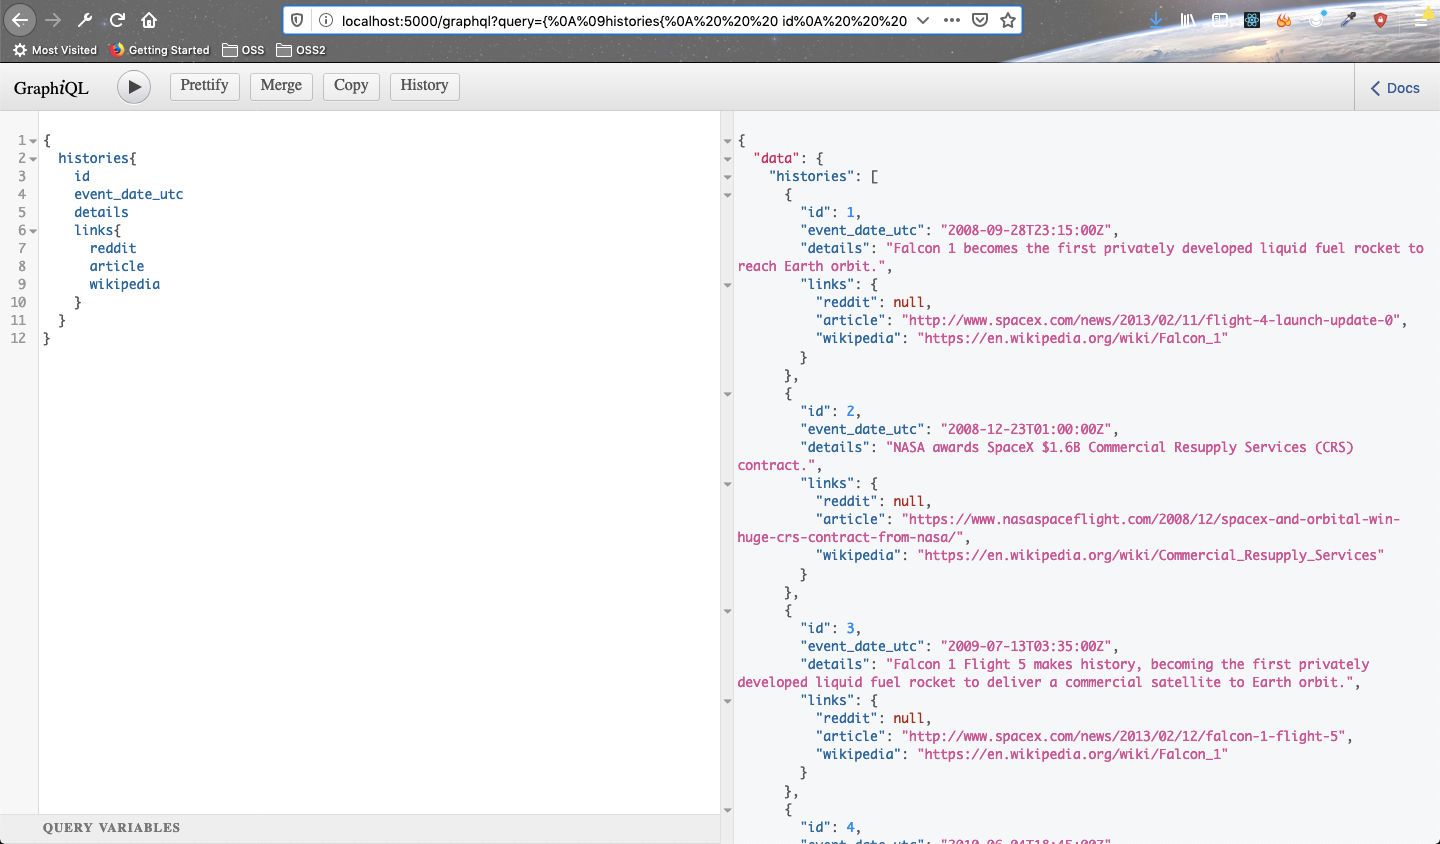Collapse the root result object fold arrow
This screenshot has height=844, width=1440.
pos(727,141)
